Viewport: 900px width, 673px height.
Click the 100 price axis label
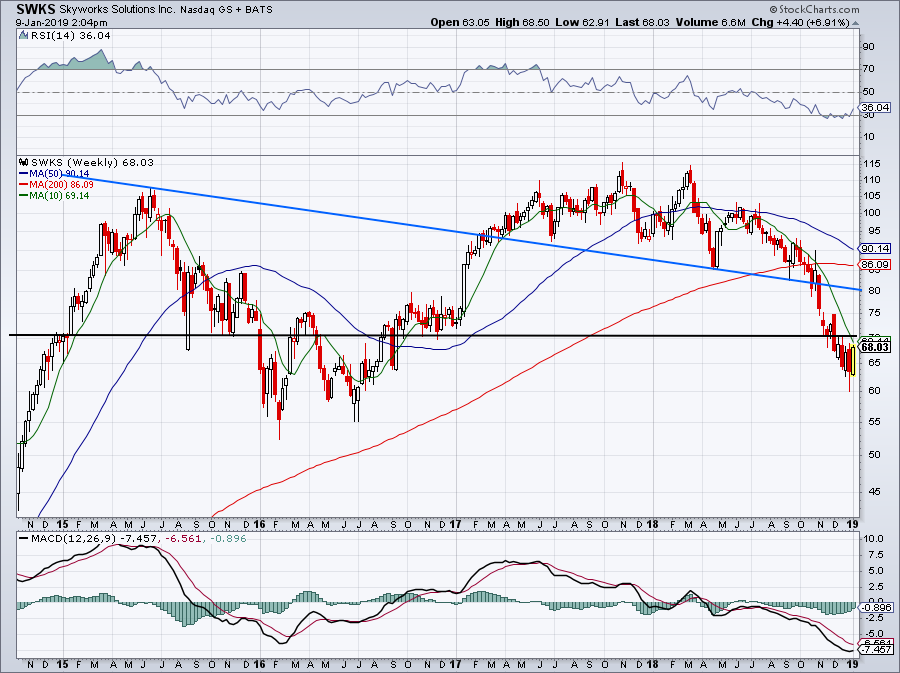[871, 213]
